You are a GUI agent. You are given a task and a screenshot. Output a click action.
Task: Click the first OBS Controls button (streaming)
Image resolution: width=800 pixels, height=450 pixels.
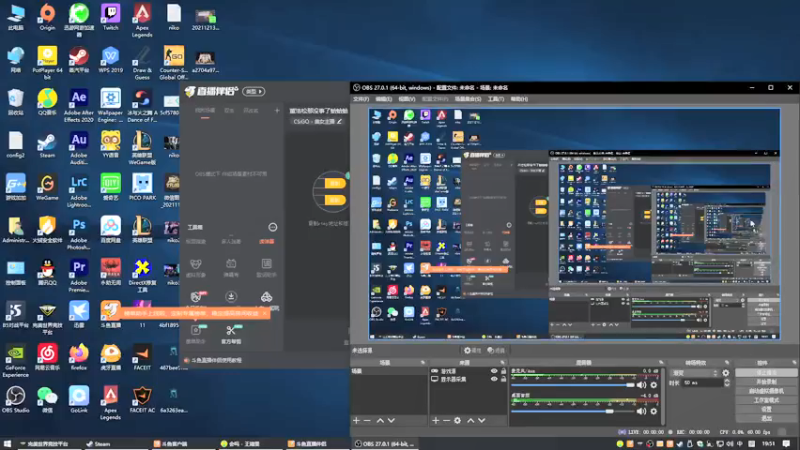766,373
